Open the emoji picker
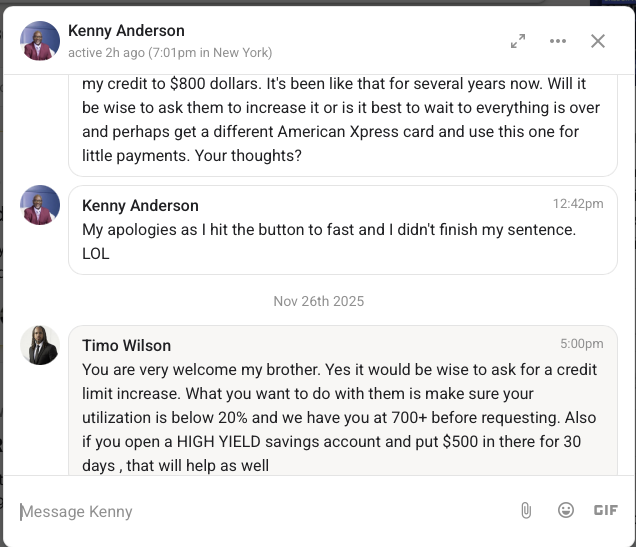 (x=566, y=511)
